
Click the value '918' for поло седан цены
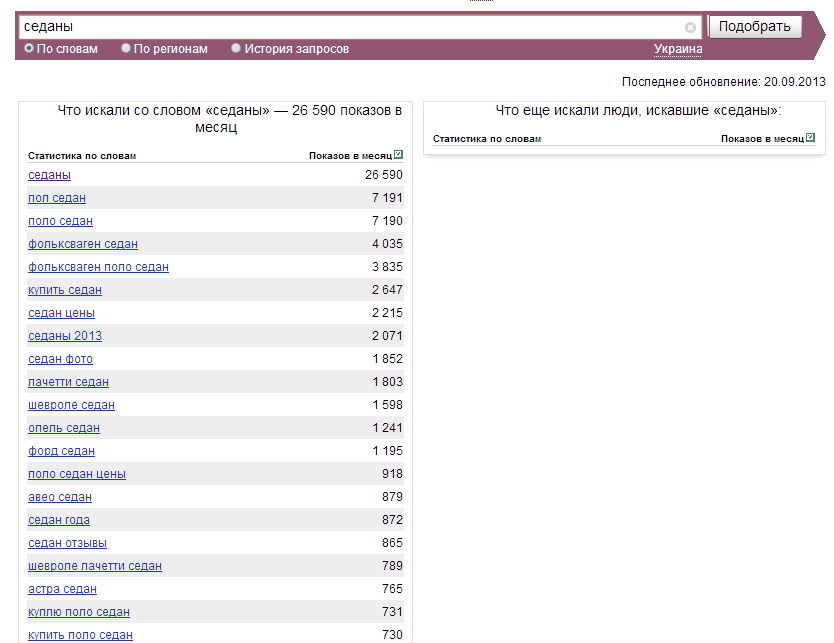tap(392, 474)
